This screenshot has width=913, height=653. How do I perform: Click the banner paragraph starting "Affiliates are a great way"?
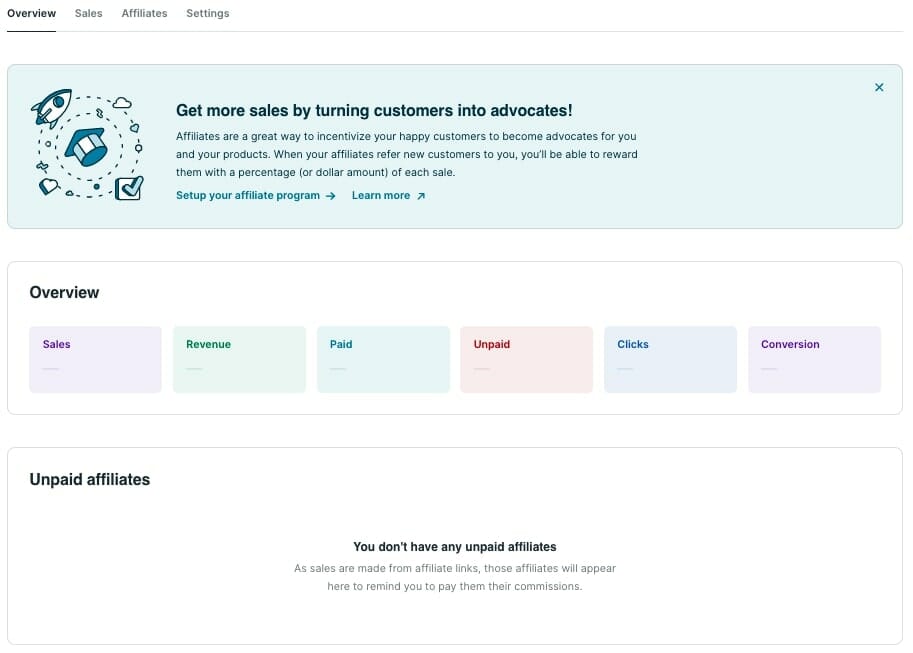(406, 154)
